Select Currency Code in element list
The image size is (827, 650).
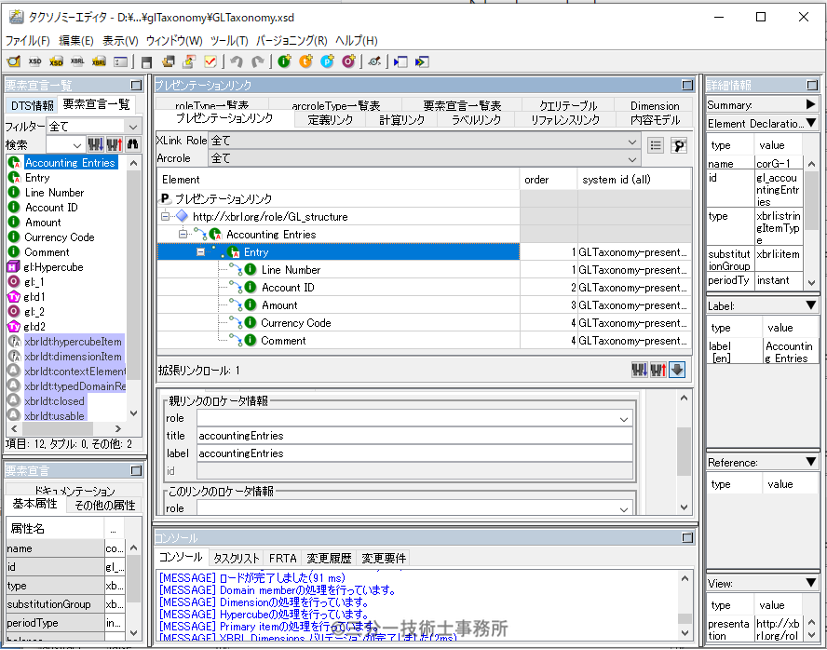coord(59,237)
